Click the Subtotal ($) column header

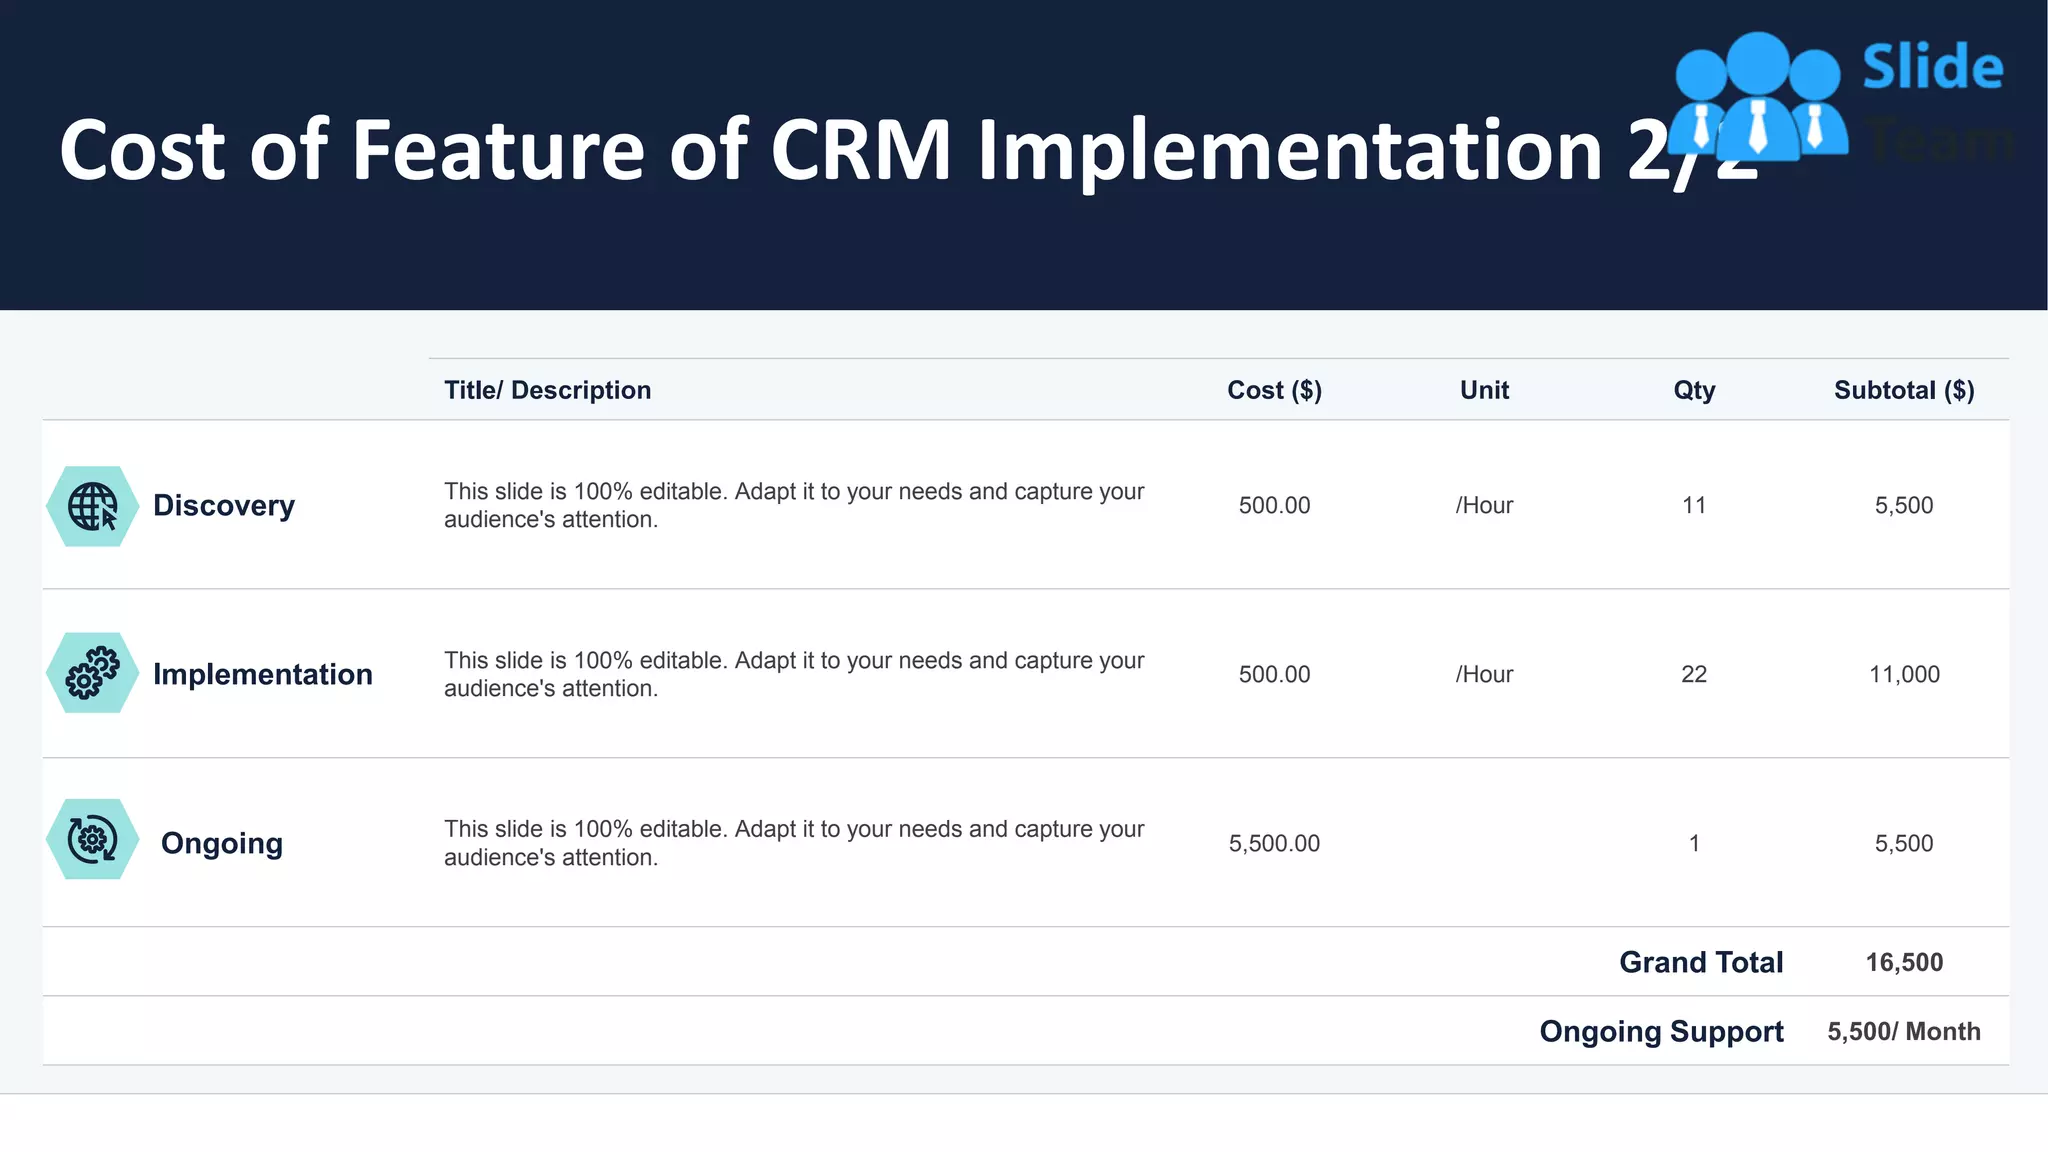tap(1904, 390)
